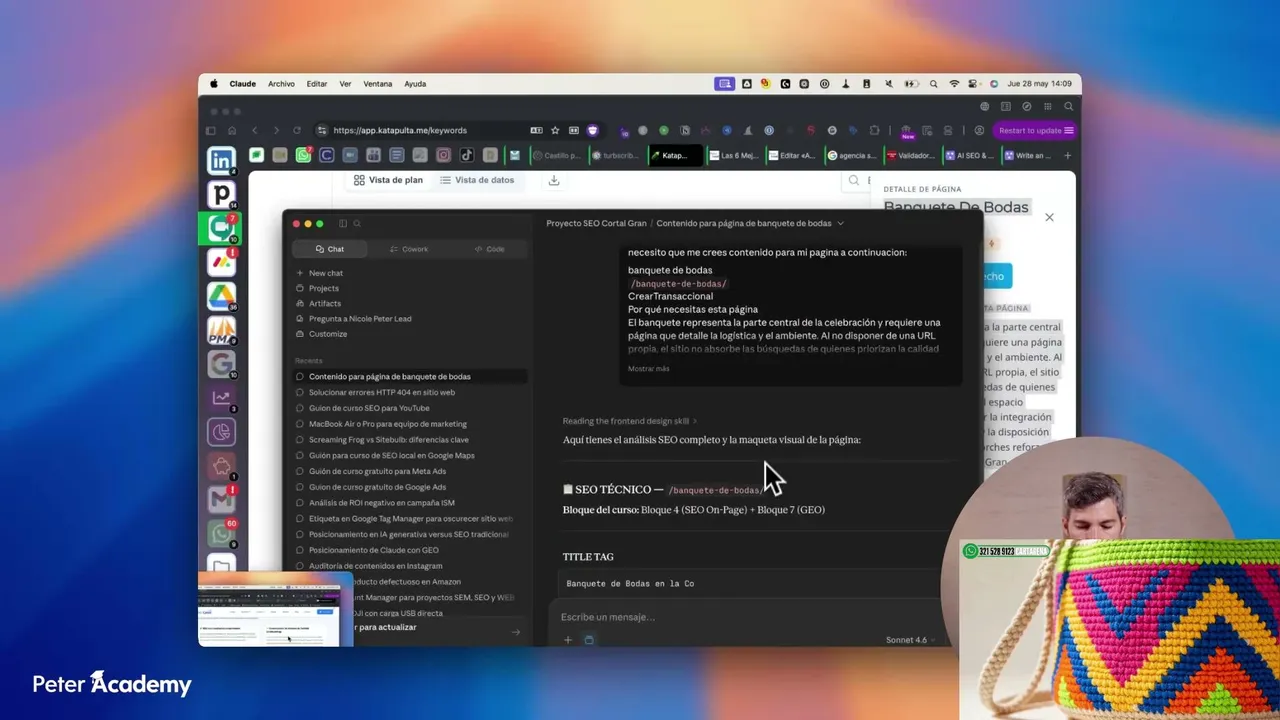1280x720 pixels.
Task: Click the browser home icon
Action: point(232,130)
